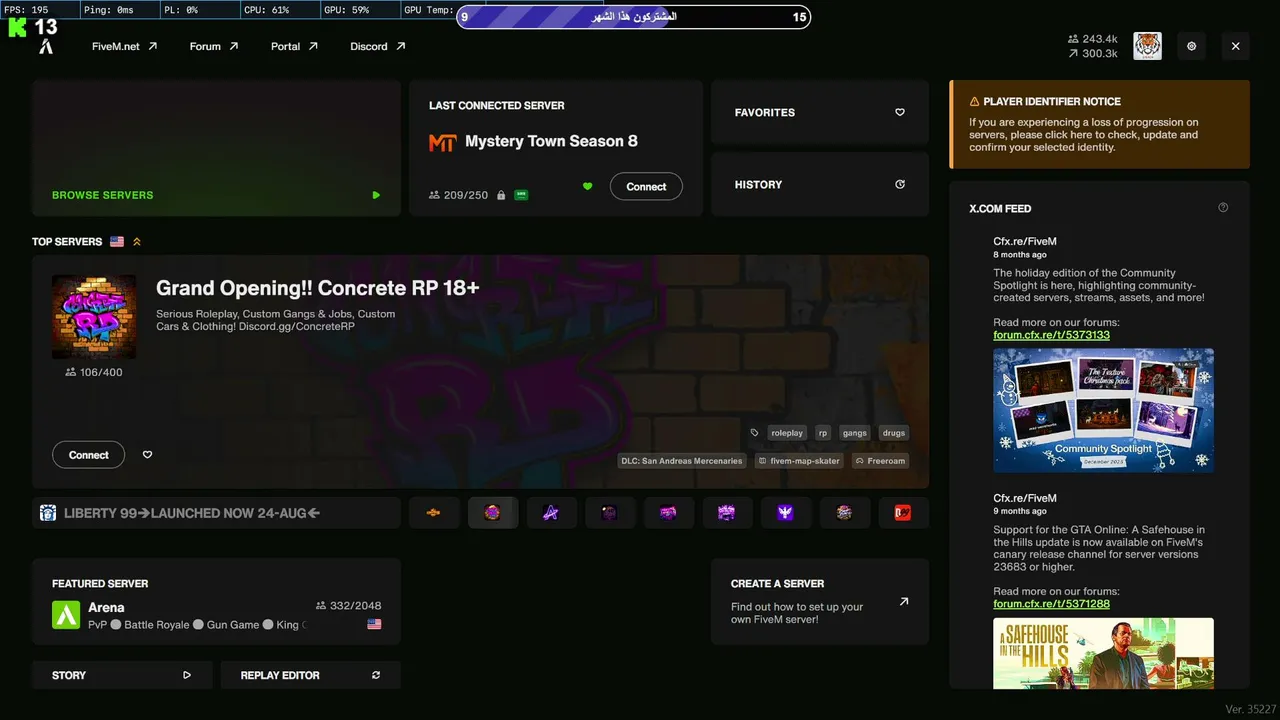Open the Discord link
Screen dimensions: 1280x720
[378, 46]
